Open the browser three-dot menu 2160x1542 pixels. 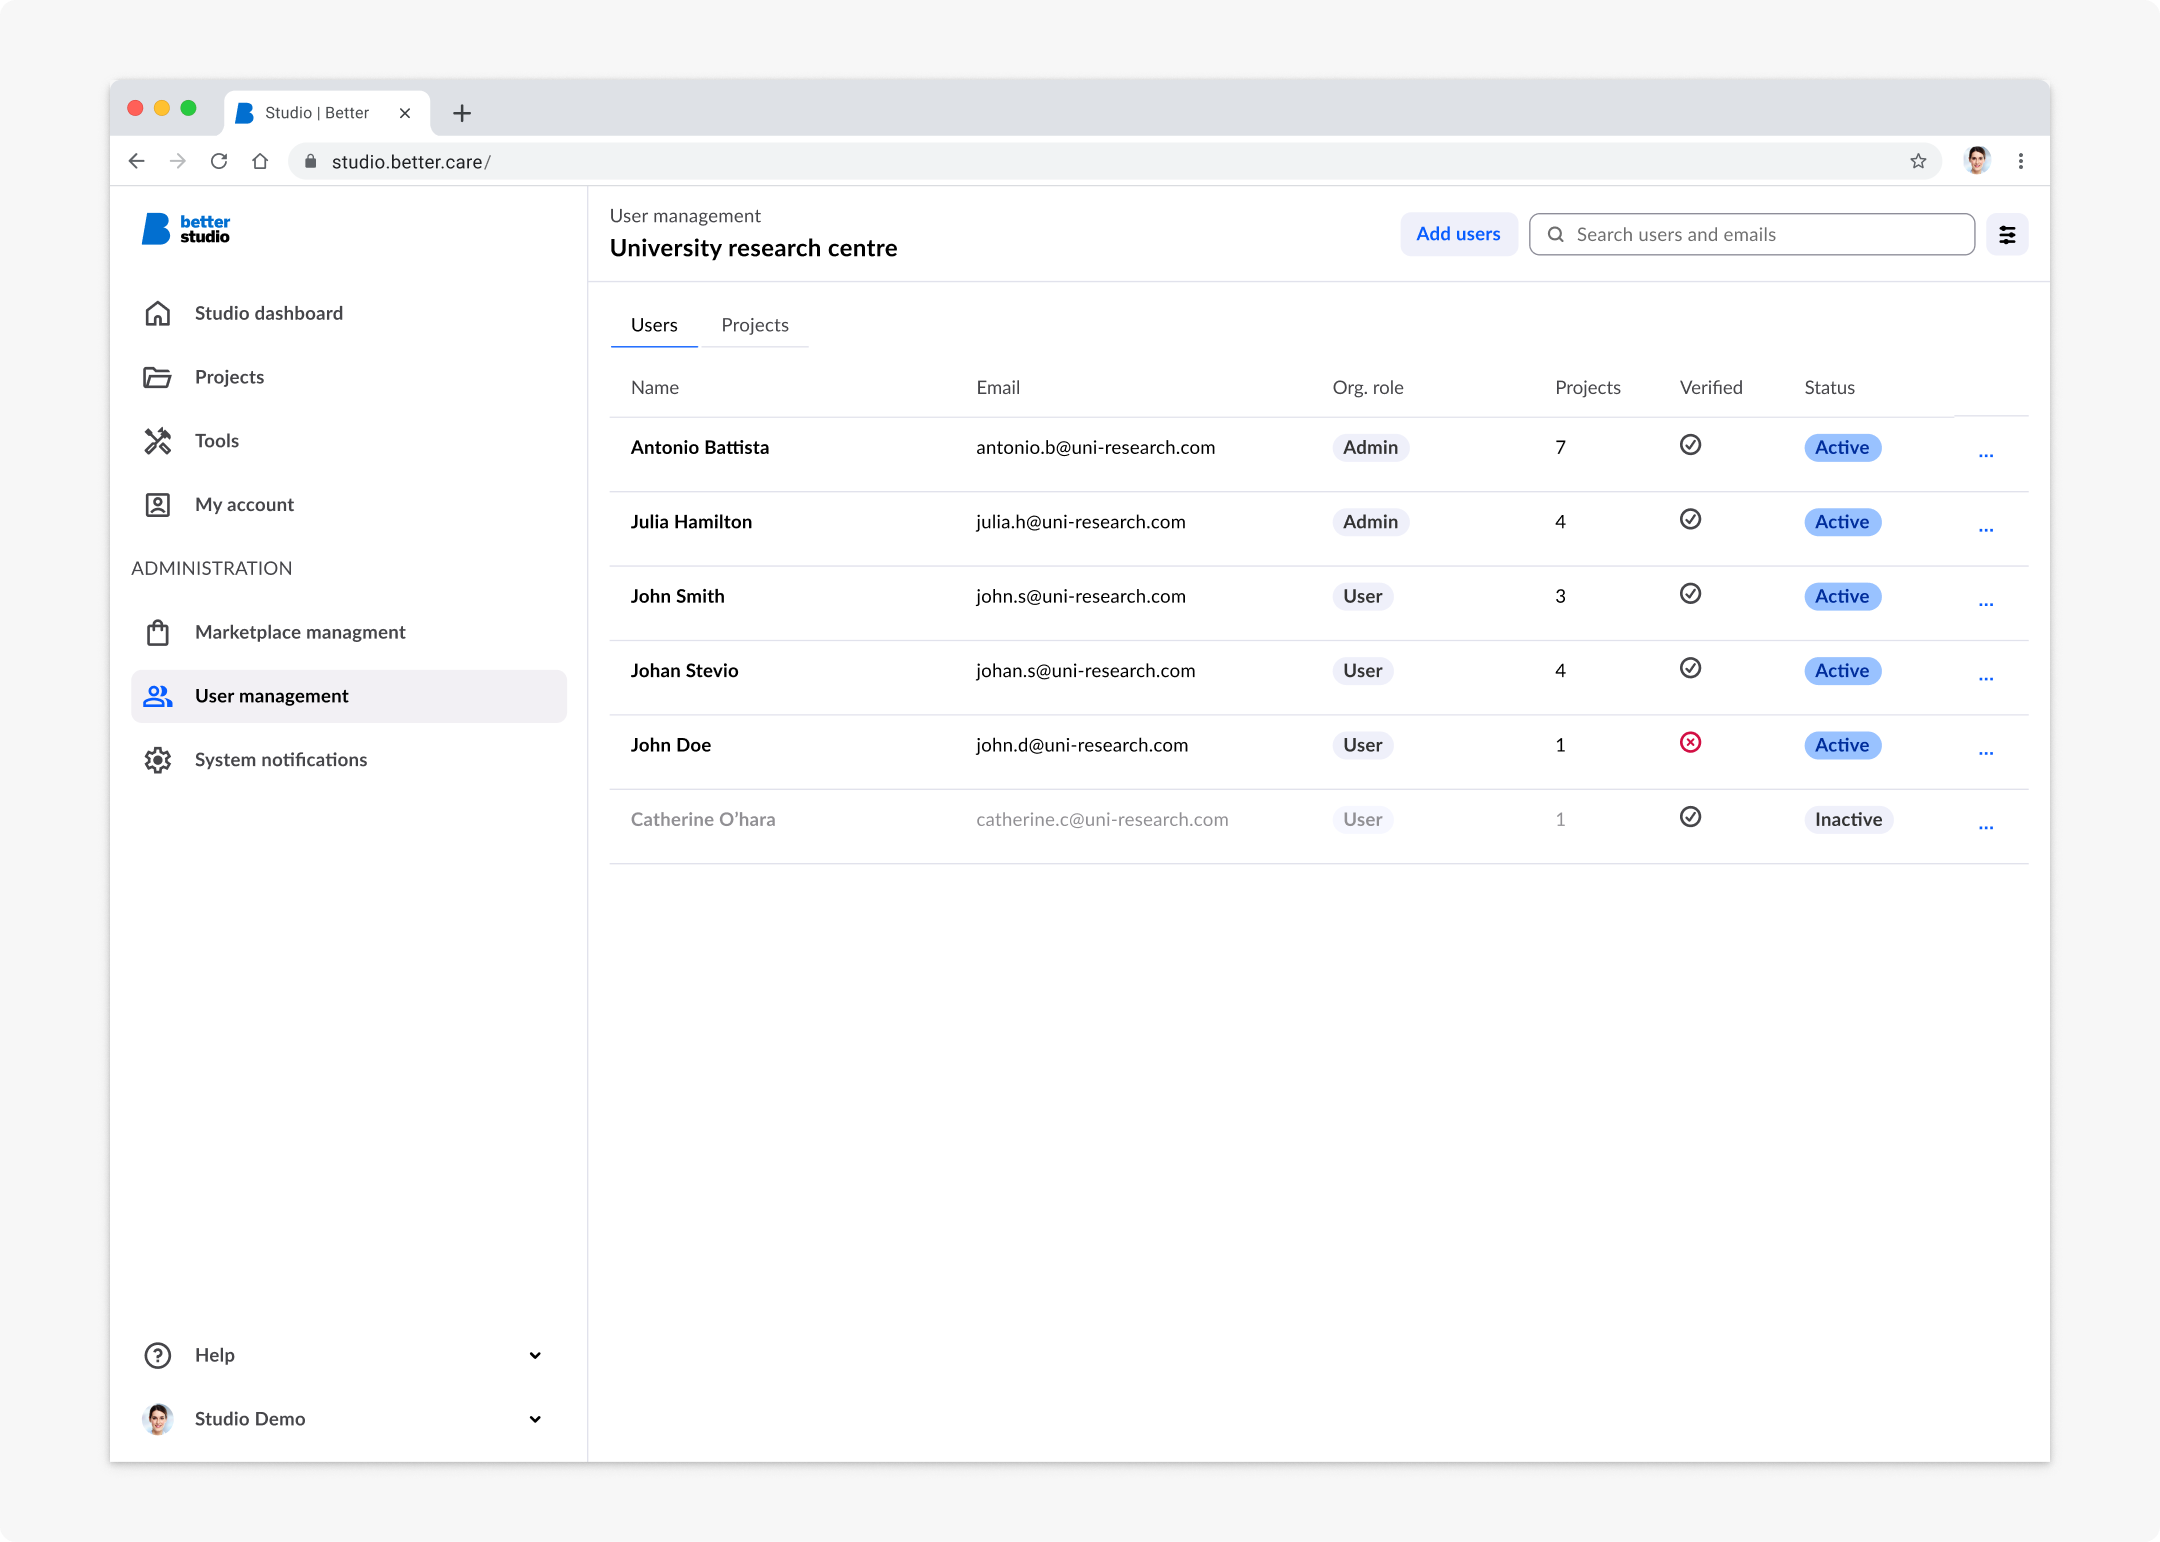coord(2021,161)
